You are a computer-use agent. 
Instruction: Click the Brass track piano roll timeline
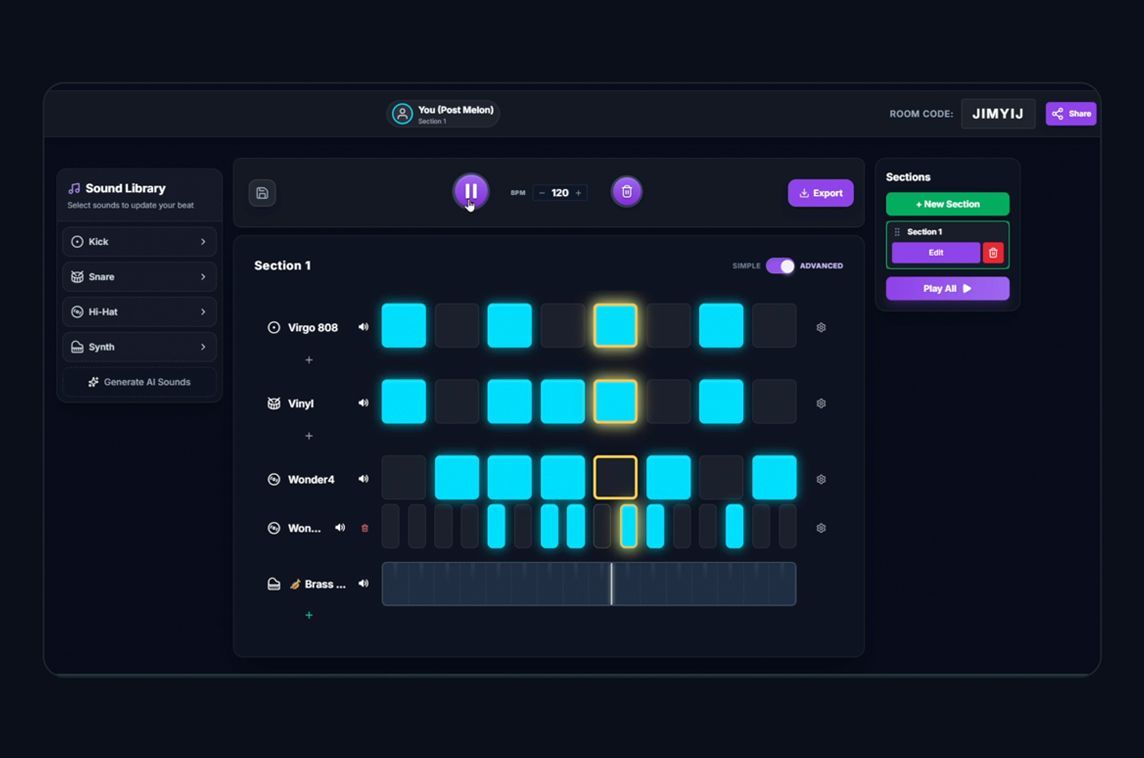[589, 584]
